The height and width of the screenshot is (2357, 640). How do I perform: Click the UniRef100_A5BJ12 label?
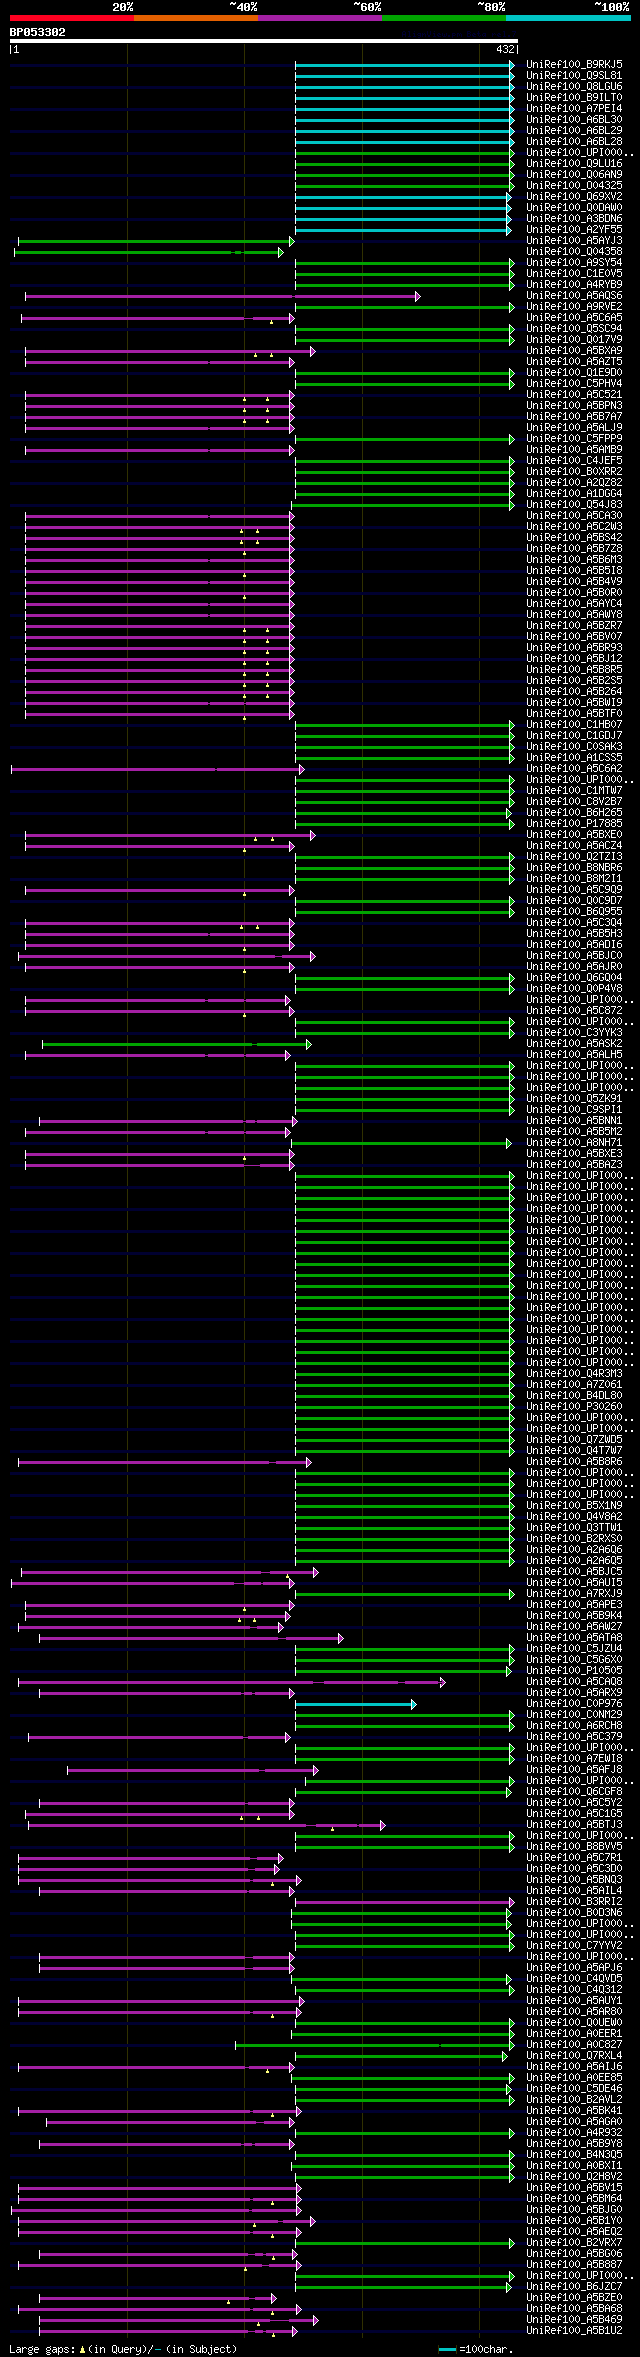coord(574,659)
